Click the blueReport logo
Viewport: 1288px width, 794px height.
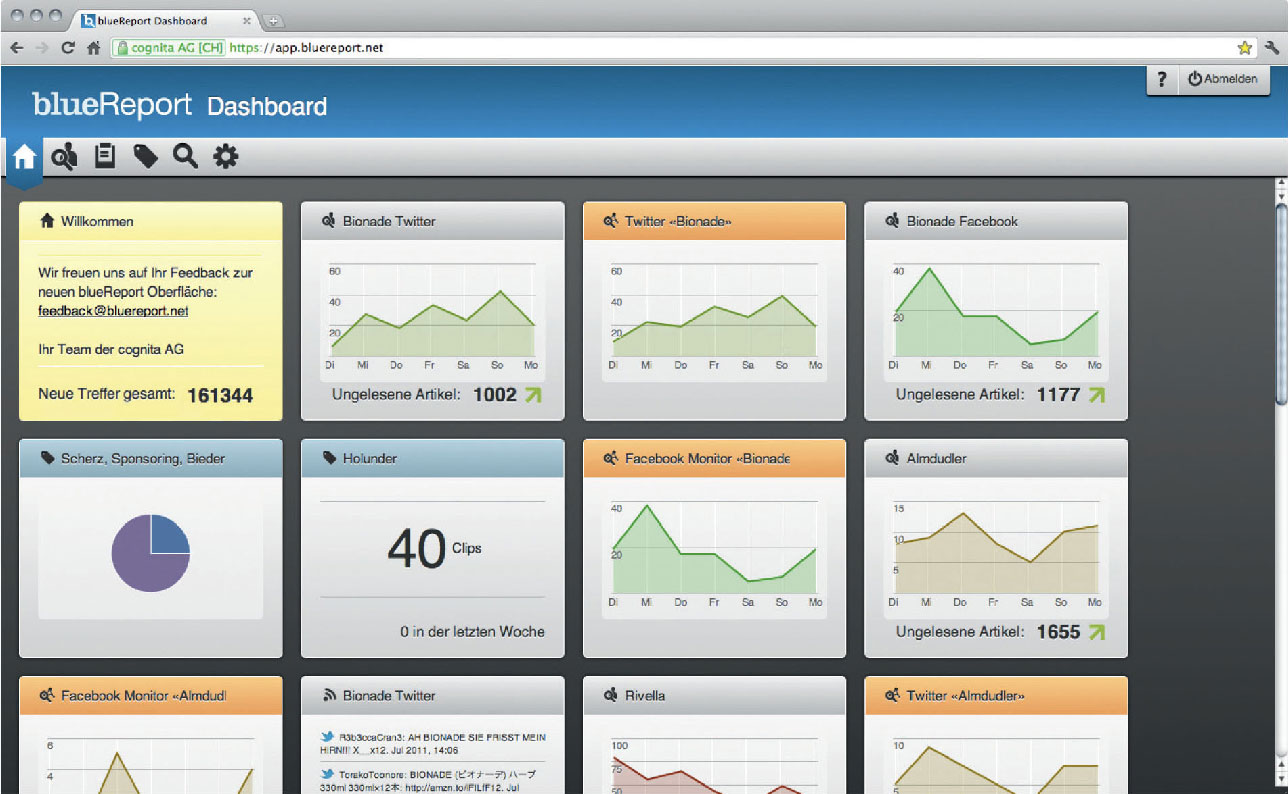click(112, 105)
